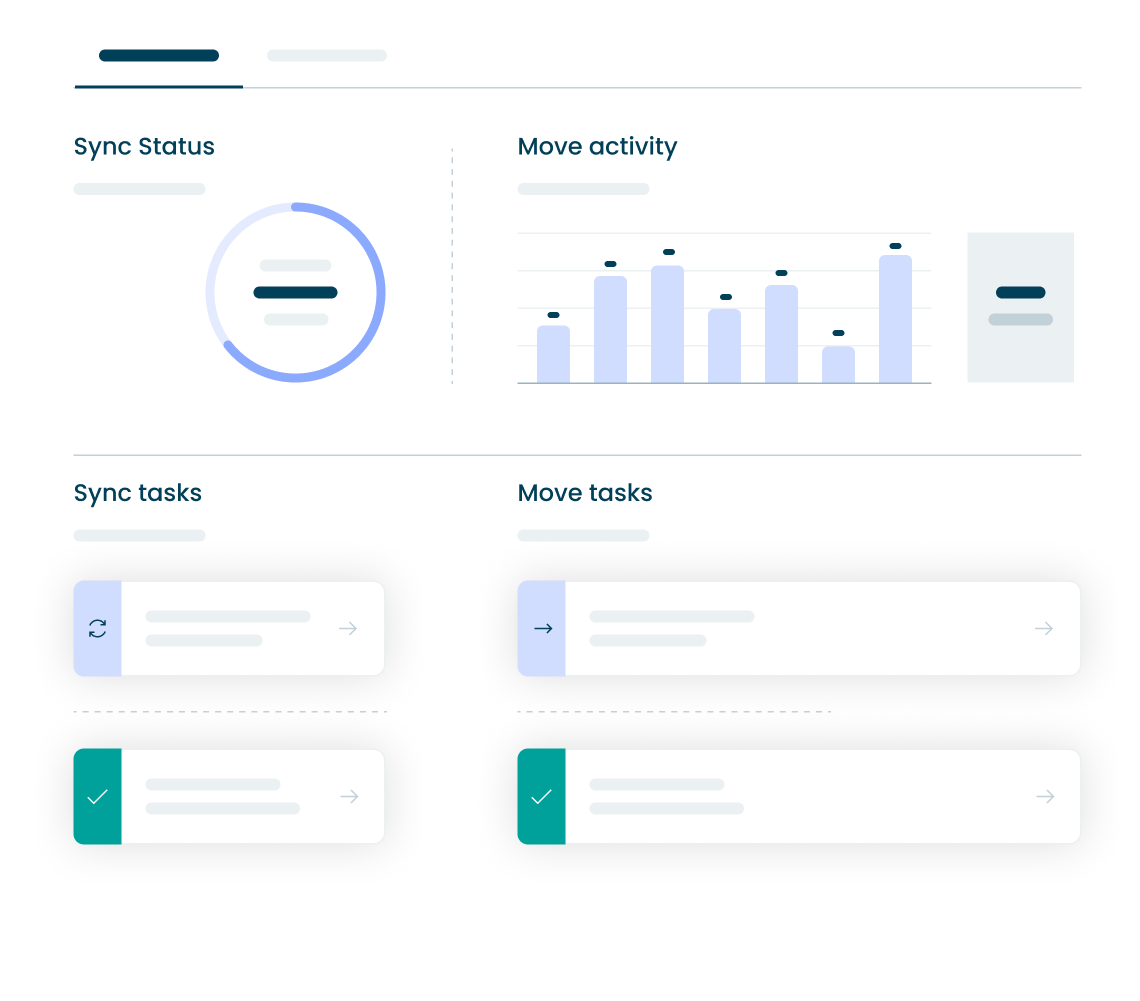Click the green checkmark on completed Sync task

pyautogui.click(x=97, y=796)
